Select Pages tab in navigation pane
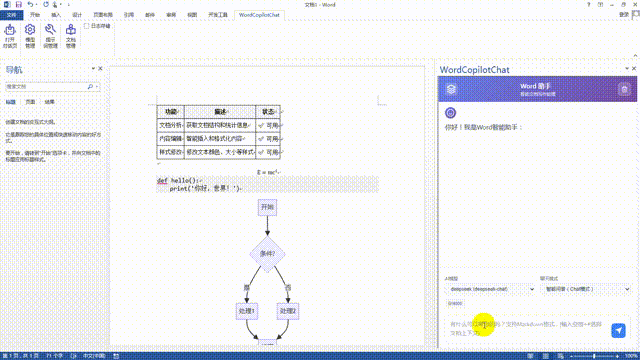Viewport: 640px width, 360px height. (30, 102)
